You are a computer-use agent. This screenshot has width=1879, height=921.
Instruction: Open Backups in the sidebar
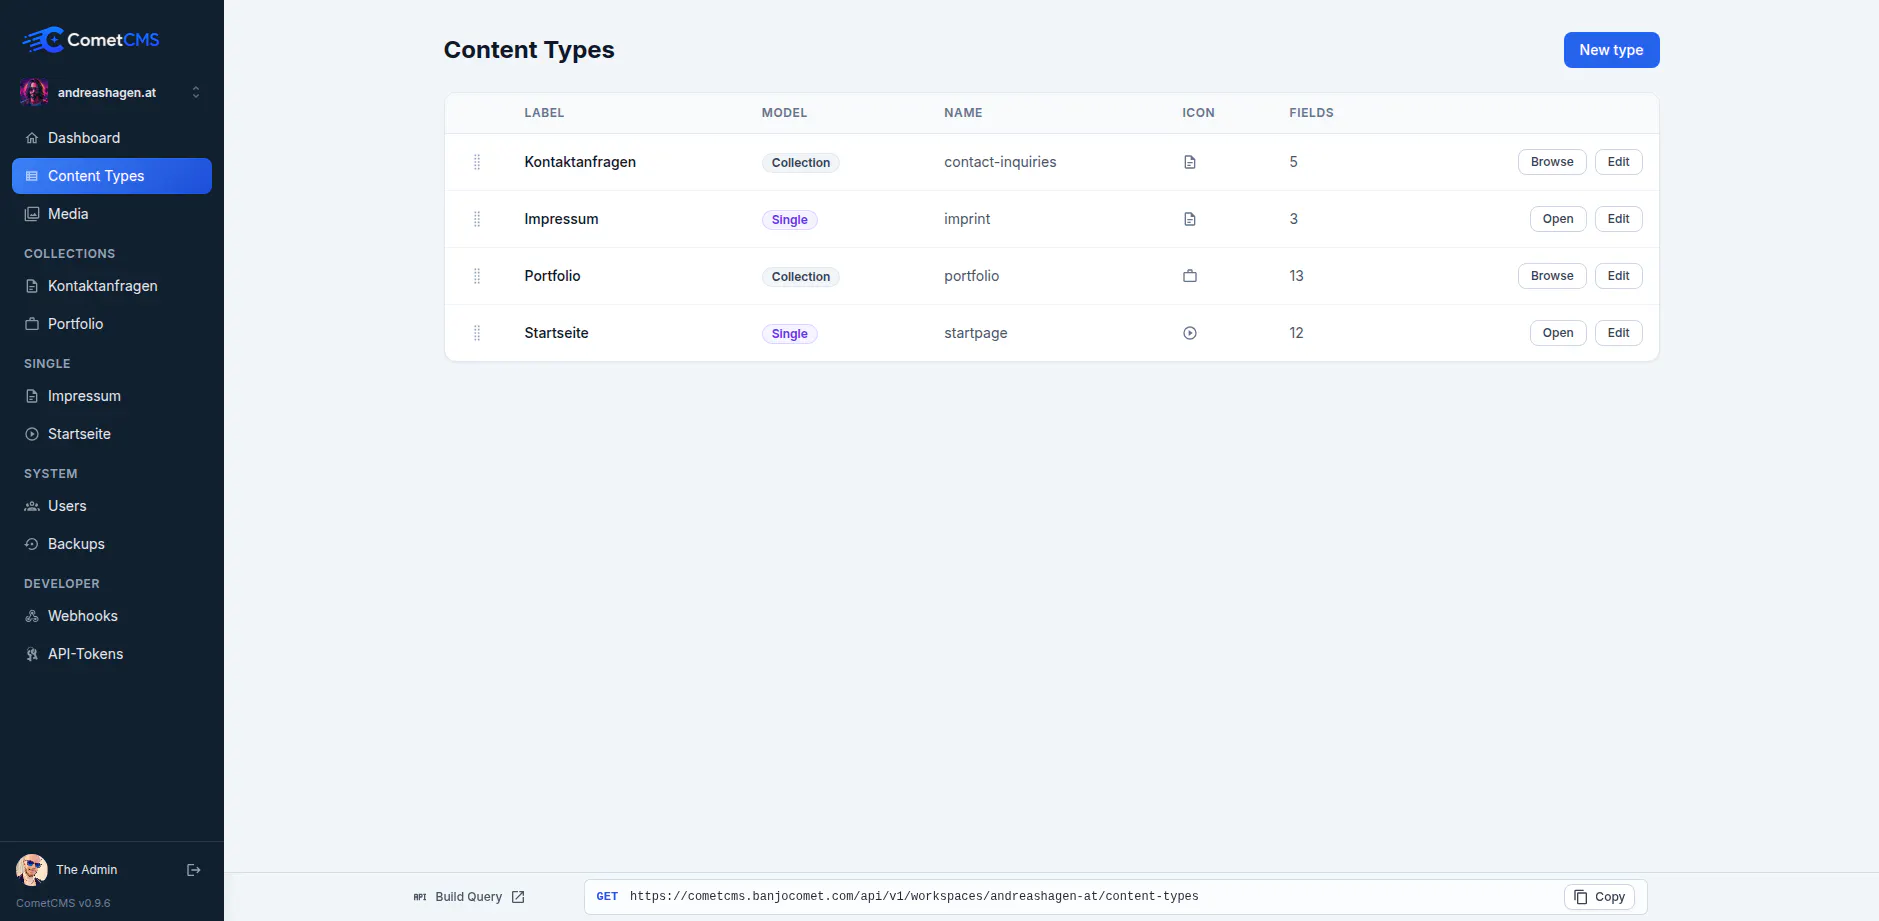112,544
